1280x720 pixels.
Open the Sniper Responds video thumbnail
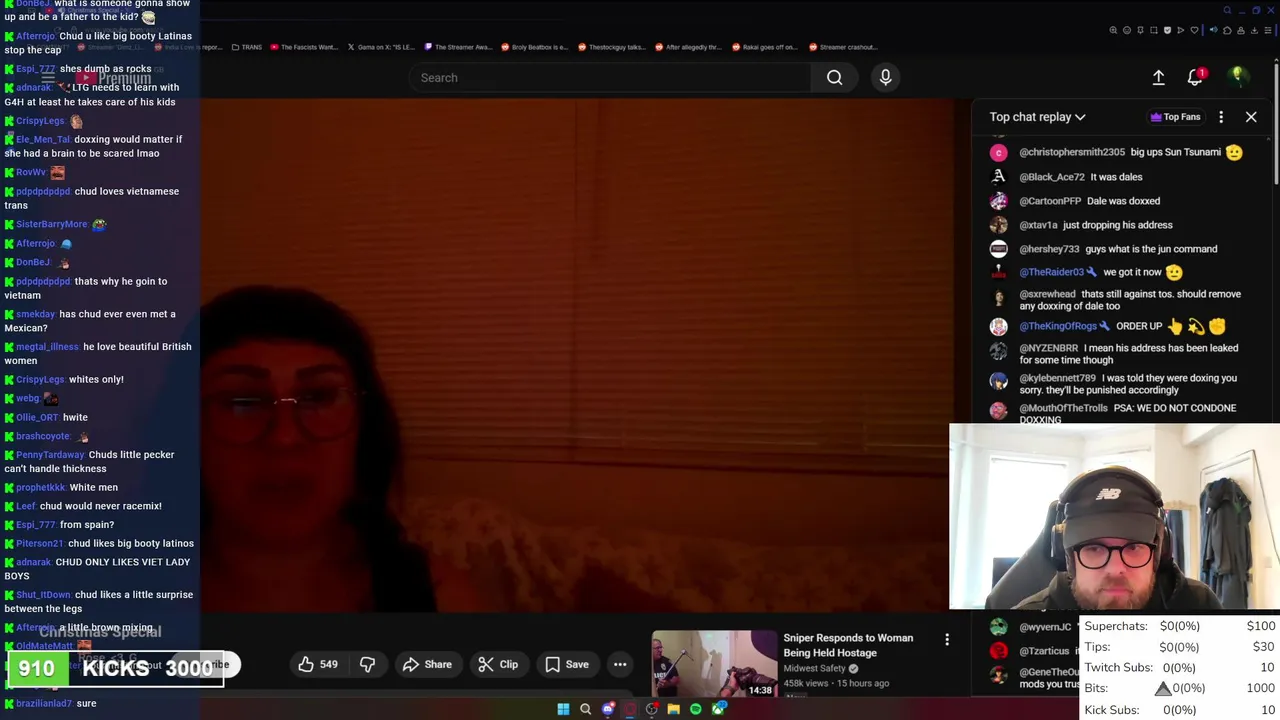click(714, 663)
